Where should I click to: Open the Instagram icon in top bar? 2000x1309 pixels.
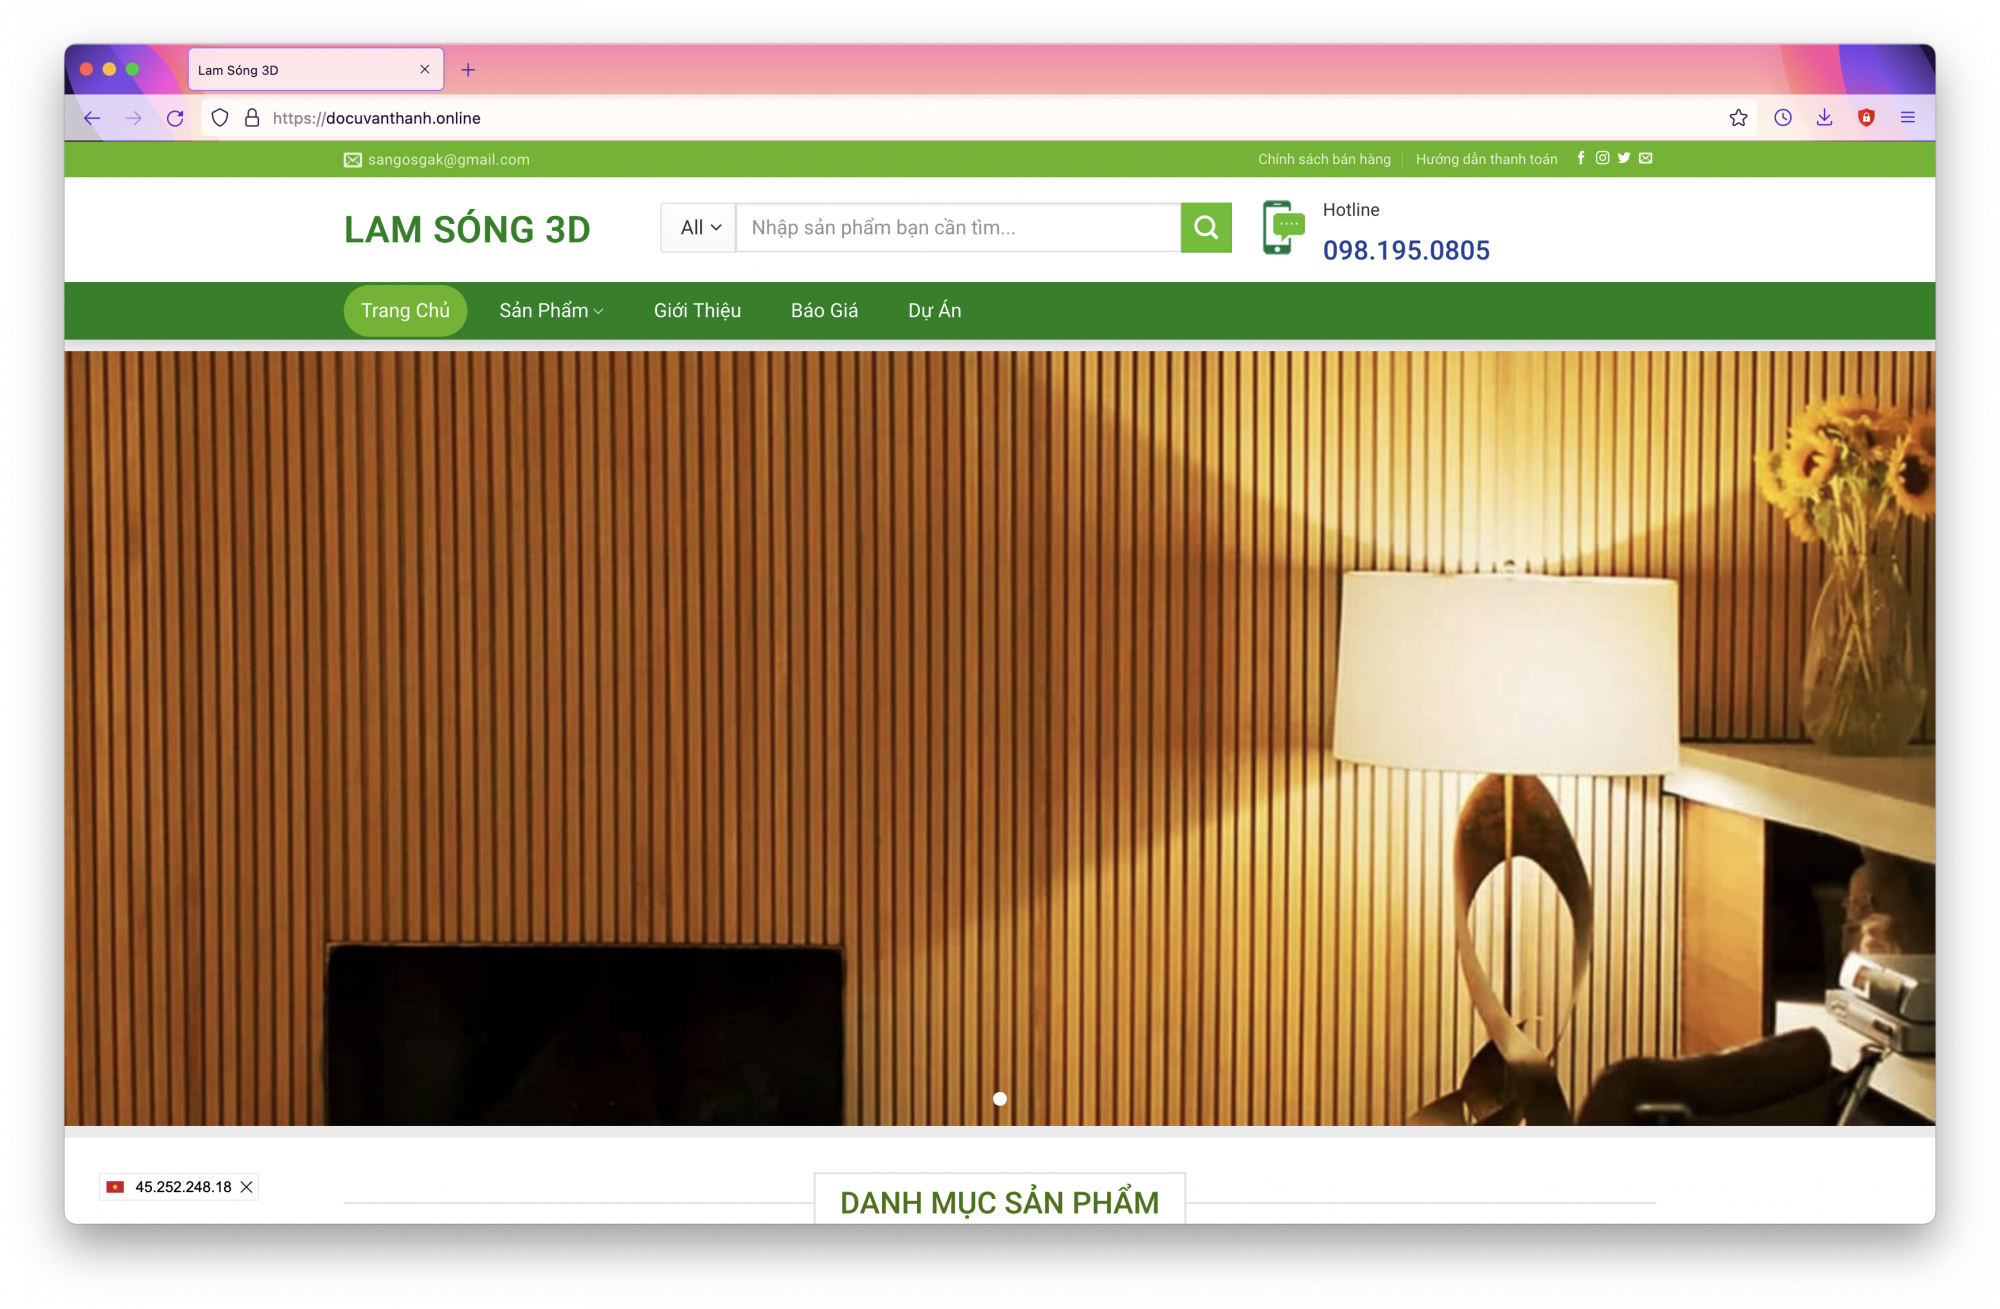(x=1602, y=158)
